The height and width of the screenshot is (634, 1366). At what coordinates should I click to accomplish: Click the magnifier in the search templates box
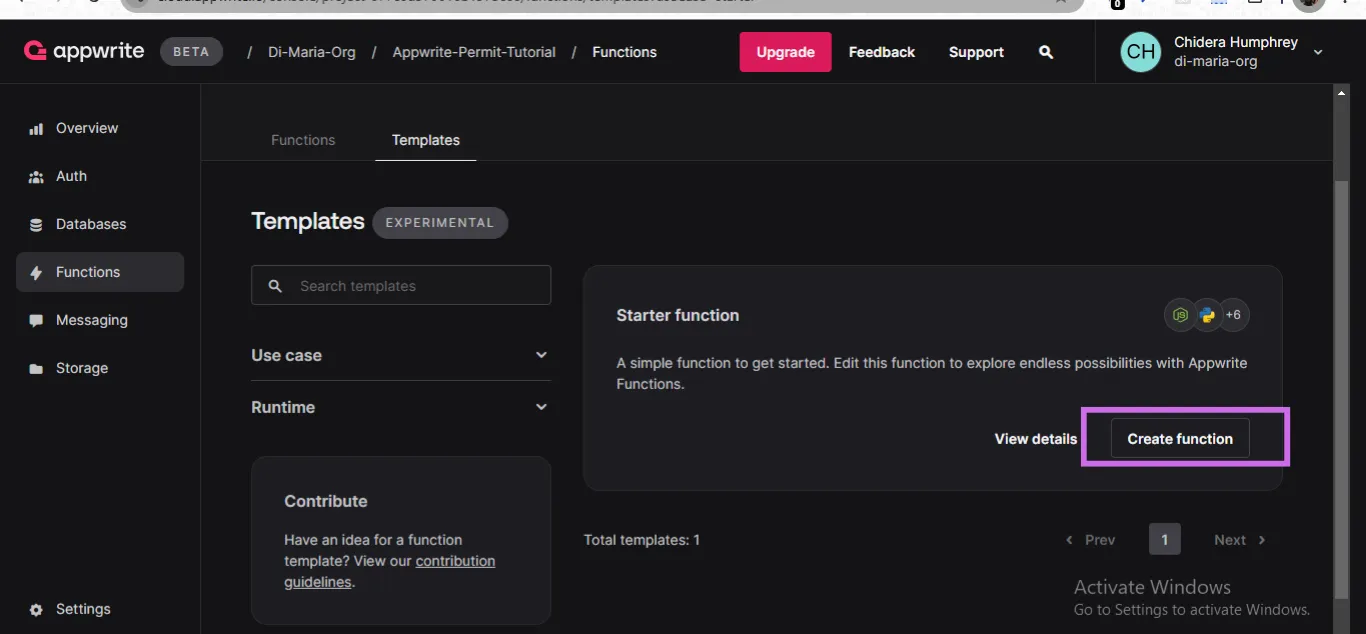pos(275,286)
